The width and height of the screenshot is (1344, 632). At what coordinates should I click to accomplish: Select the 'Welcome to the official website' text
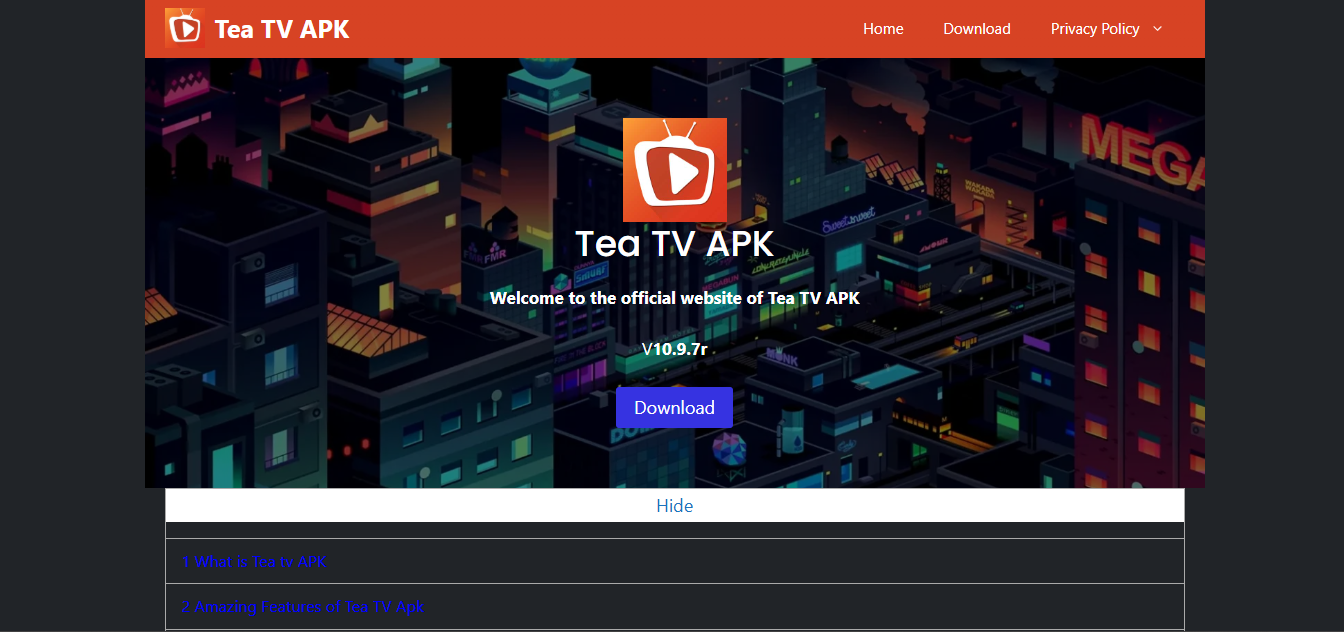pos(675,298)
